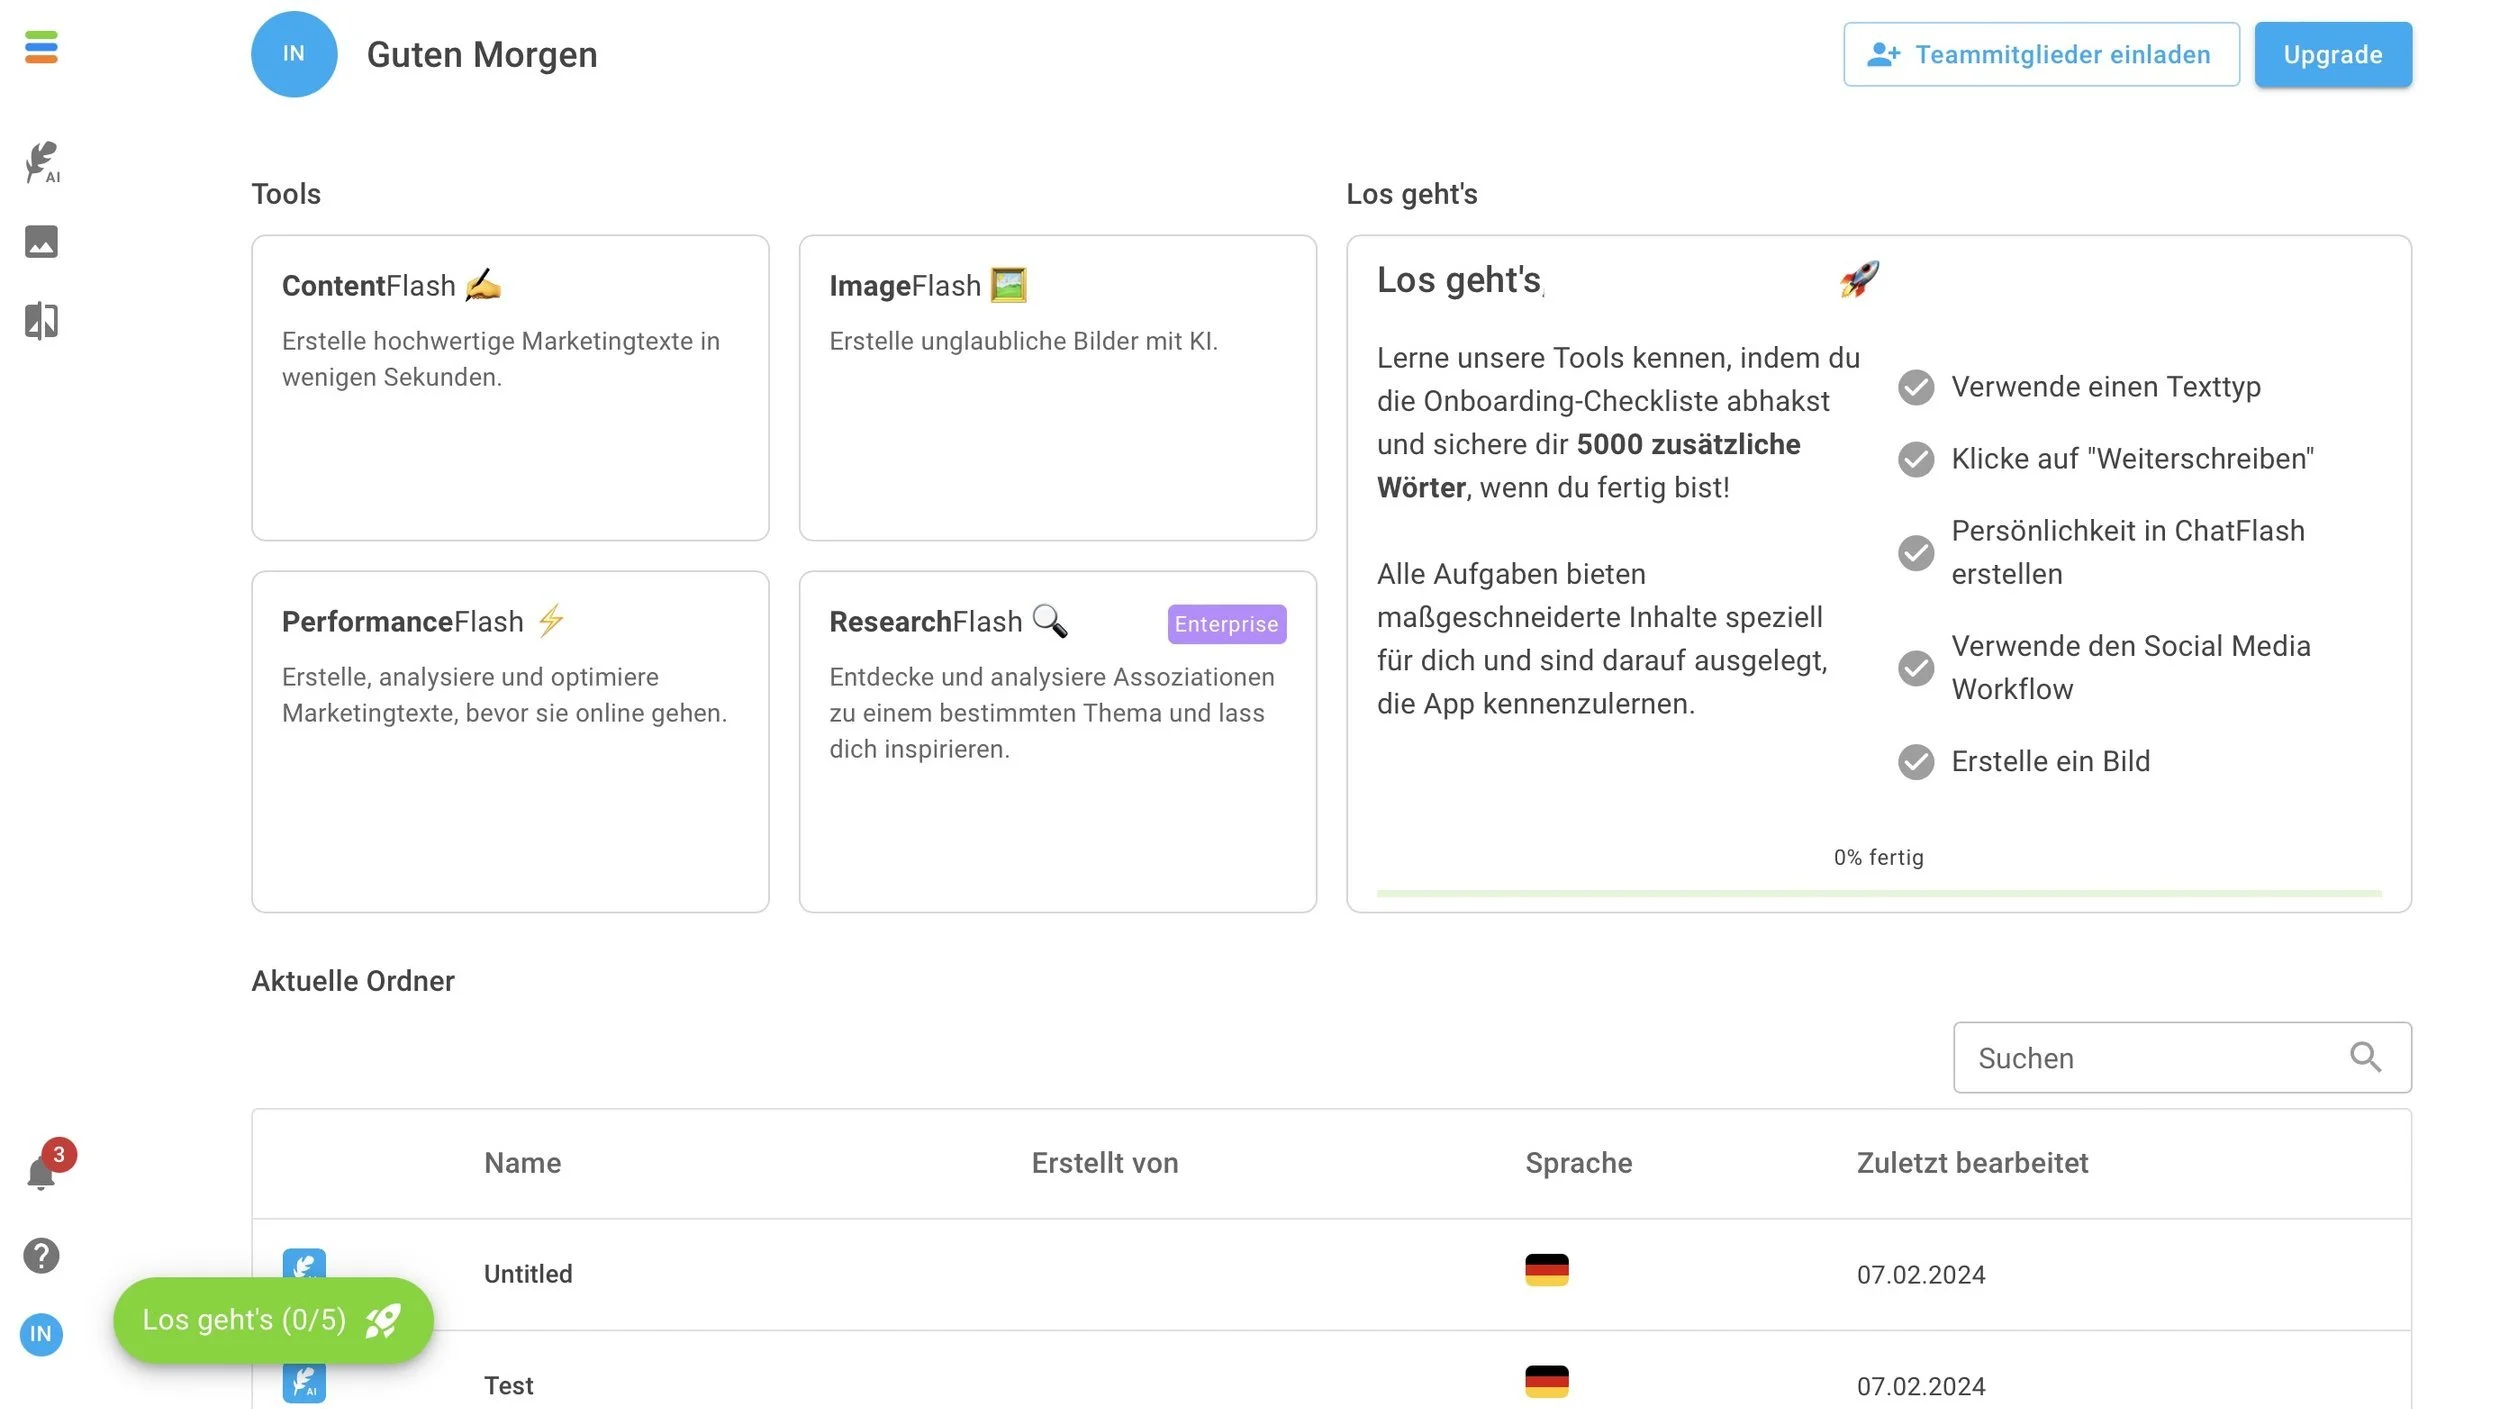Open the compare/translate icon in sidebar
Image resolution: width=2500 pixels, height=1409 pixels.
click(41, 321)
